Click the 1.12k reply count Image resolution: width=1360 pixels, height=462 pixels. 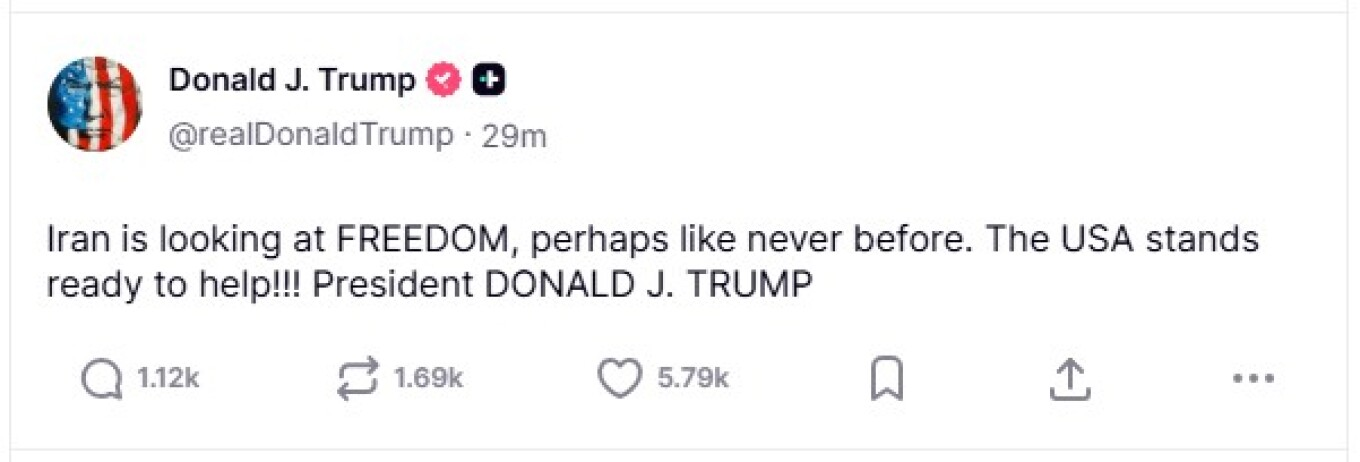coord(168,379)
